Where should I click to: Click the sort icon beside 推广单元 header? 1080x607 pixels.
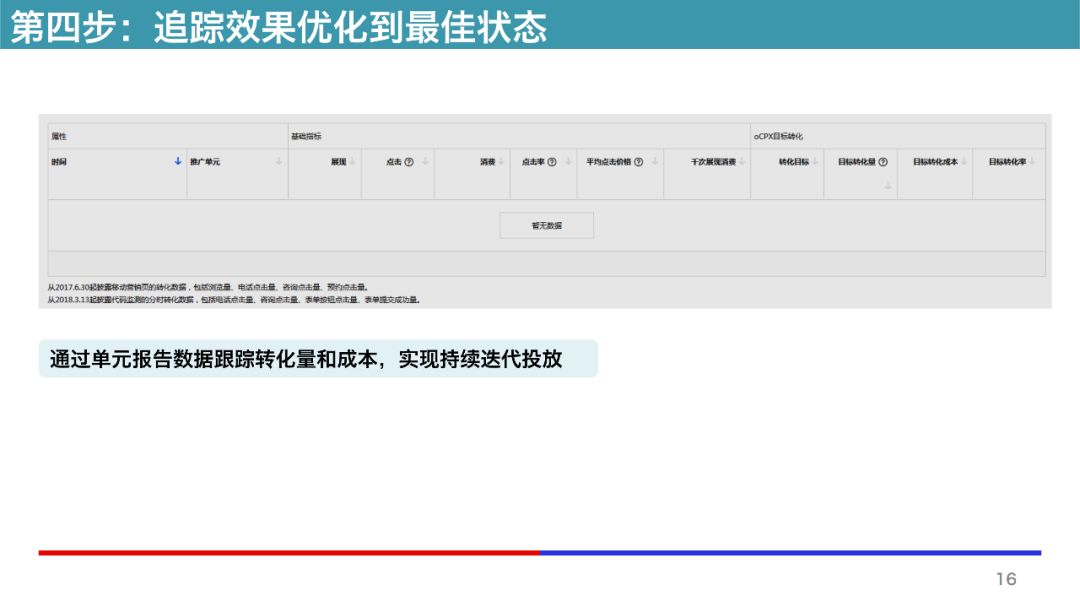click(x=277, y=160)
